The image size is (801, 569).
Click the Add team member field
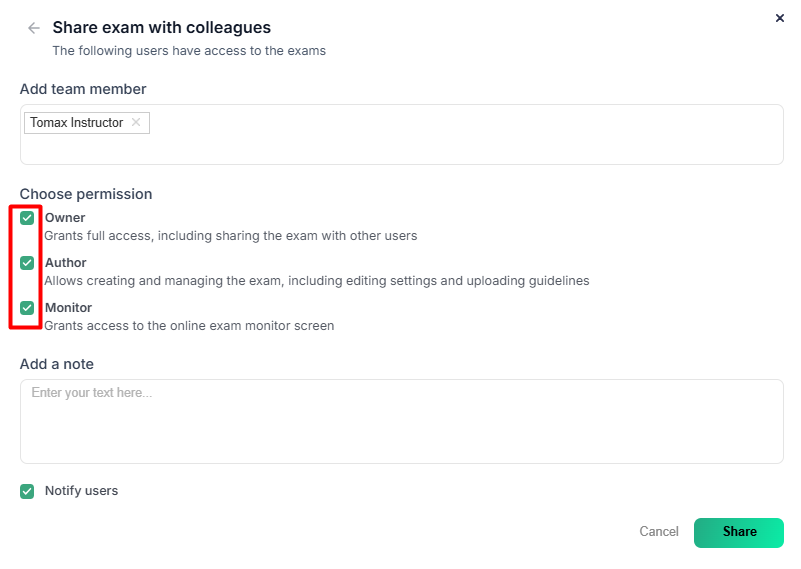pyautogui.click(x=402, y=134)
